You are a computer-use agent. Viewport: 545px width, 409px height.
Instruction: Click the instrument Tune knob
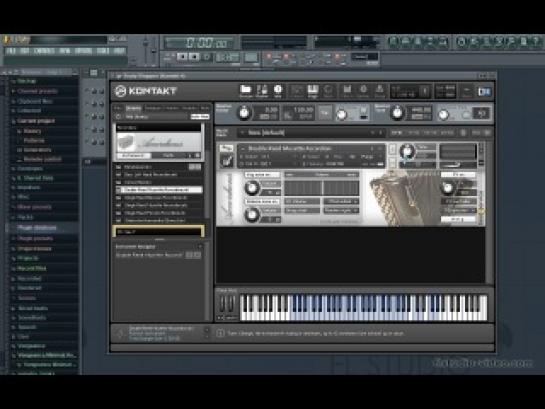(406, 152)
